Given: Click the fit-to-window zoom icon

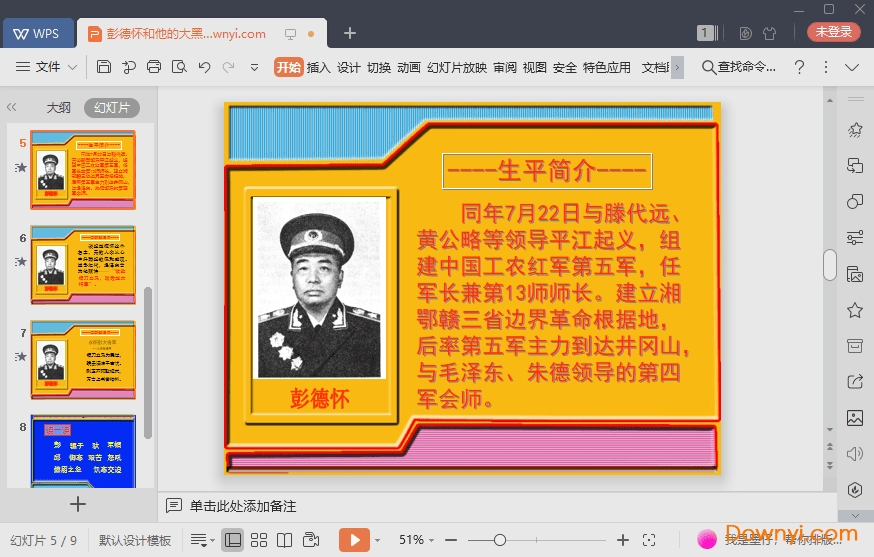Looking at the screenshot, I should coord(649,540).
